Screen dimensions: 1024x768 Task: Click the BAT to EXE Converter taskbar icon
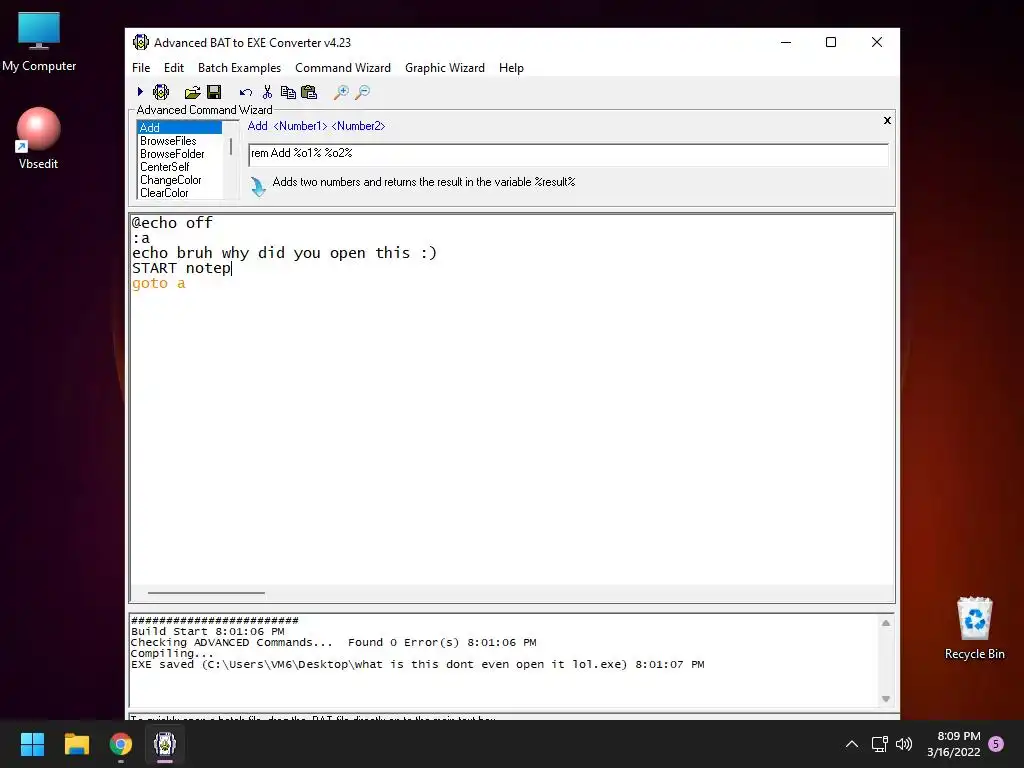tap(165, 744)
